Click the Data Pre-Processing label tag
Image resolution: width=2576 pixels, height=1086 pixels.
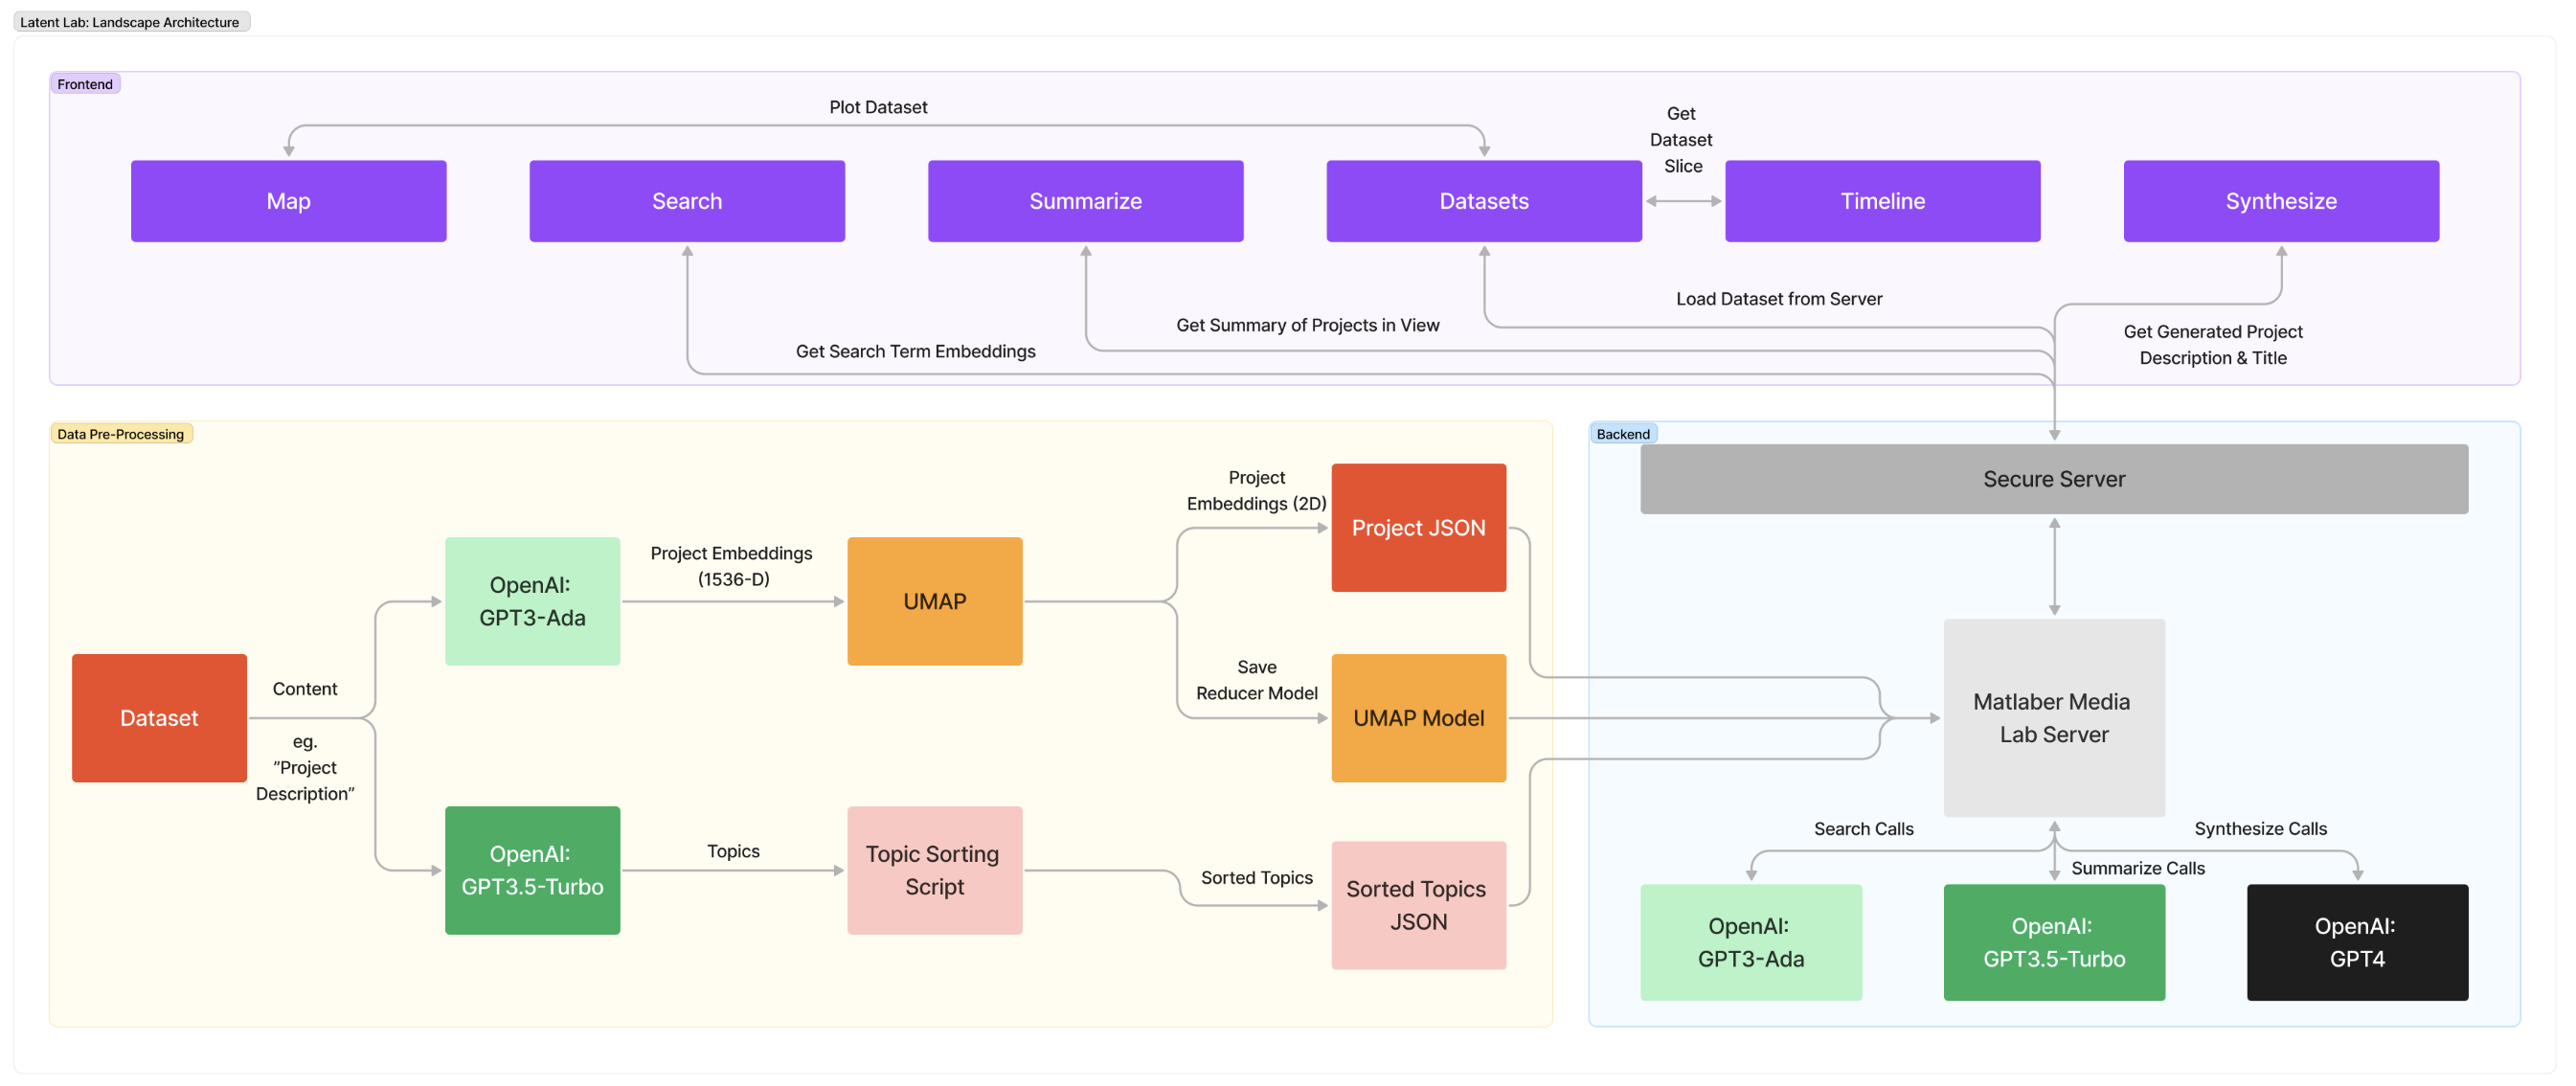coord(120,434)
